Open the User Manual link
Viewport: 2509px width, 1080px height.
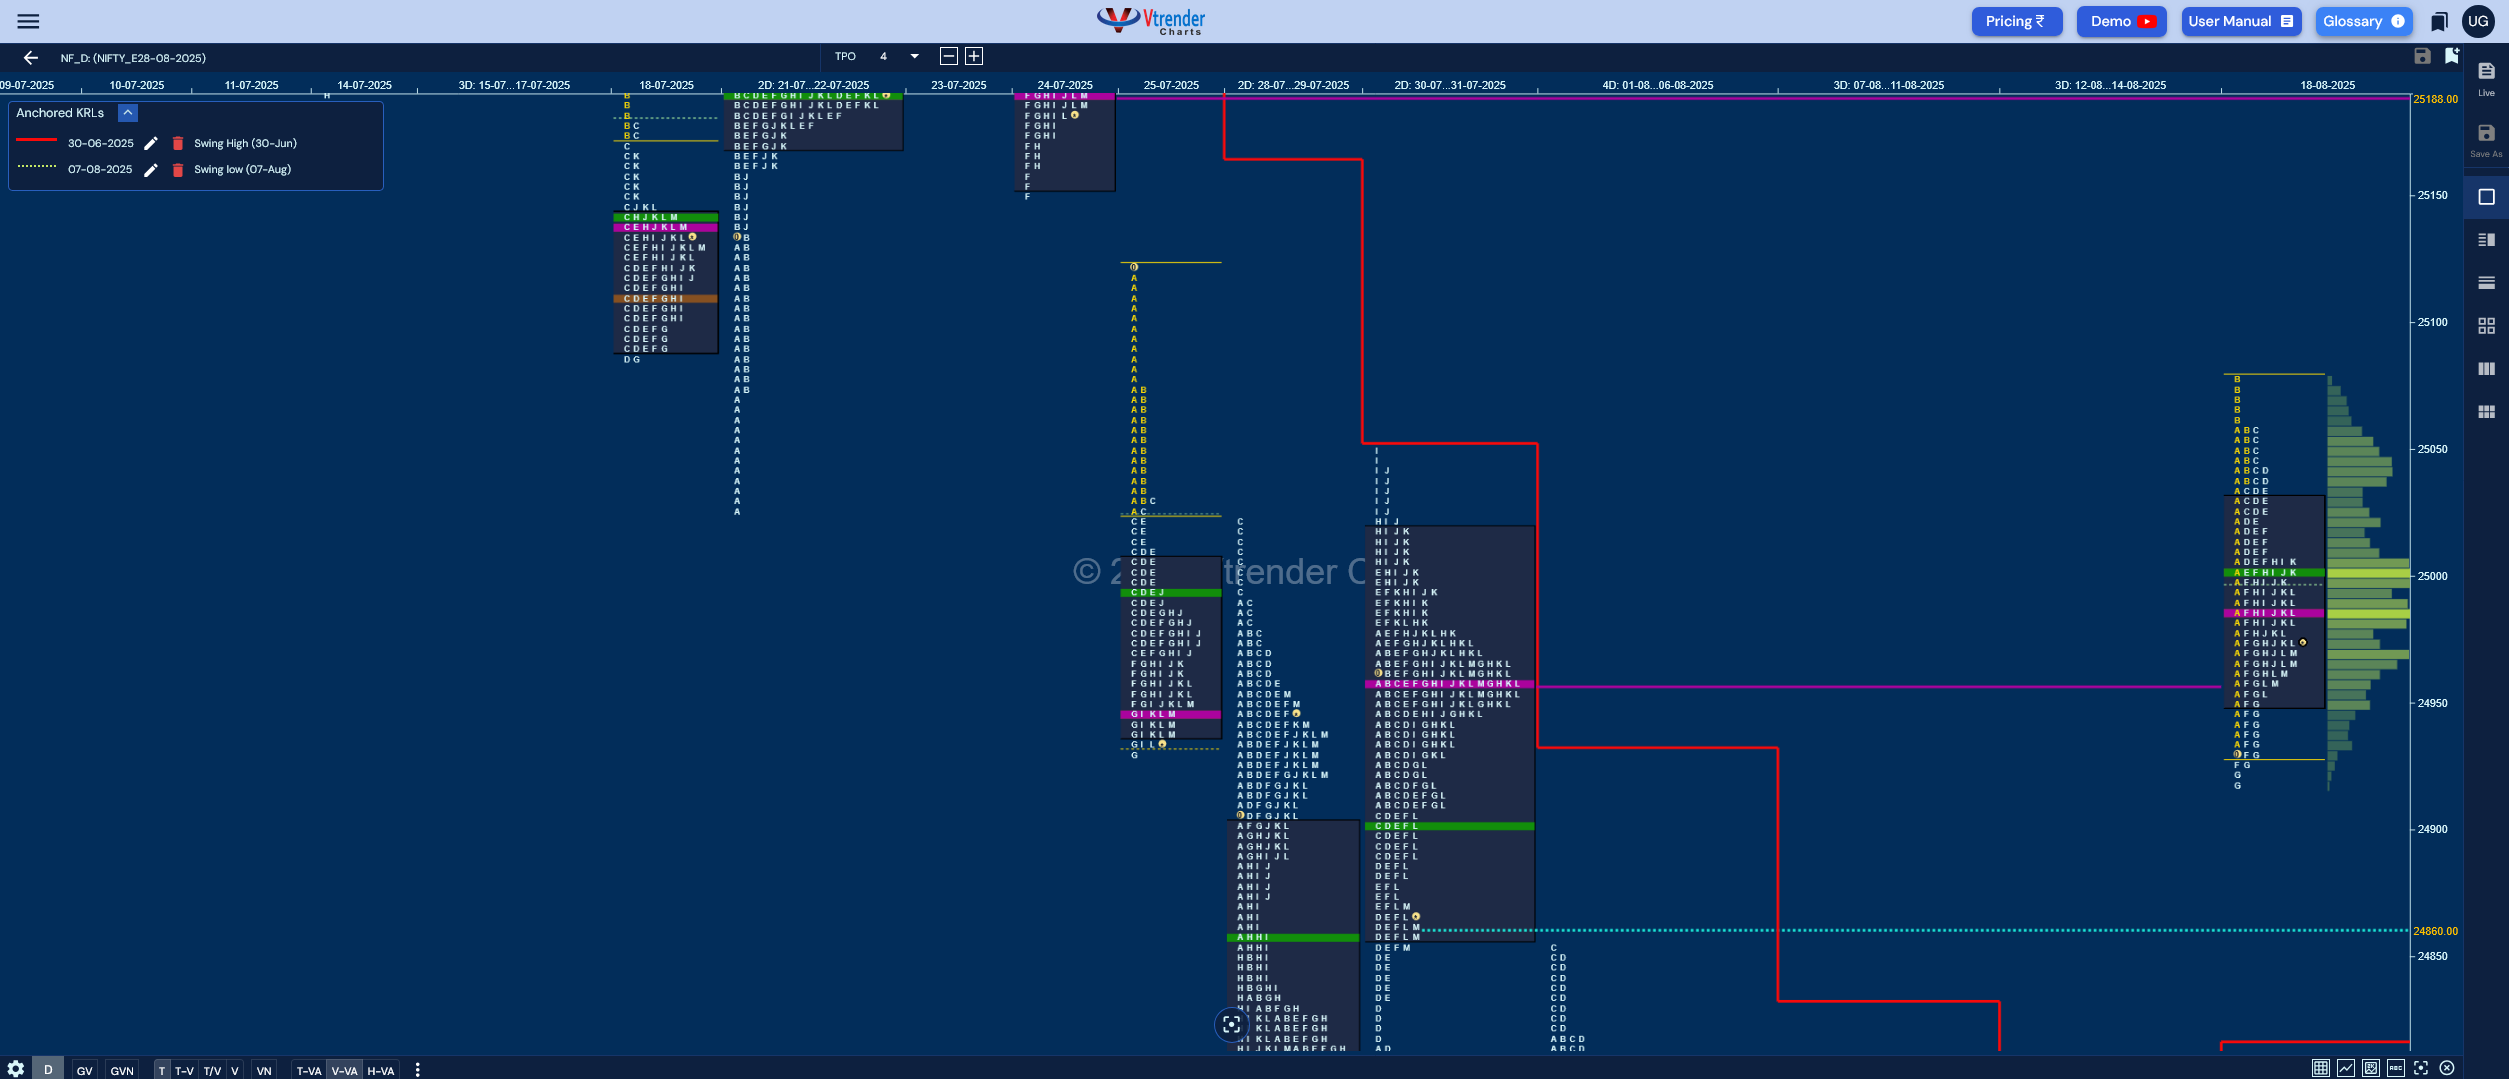(x=2240, y=21)
